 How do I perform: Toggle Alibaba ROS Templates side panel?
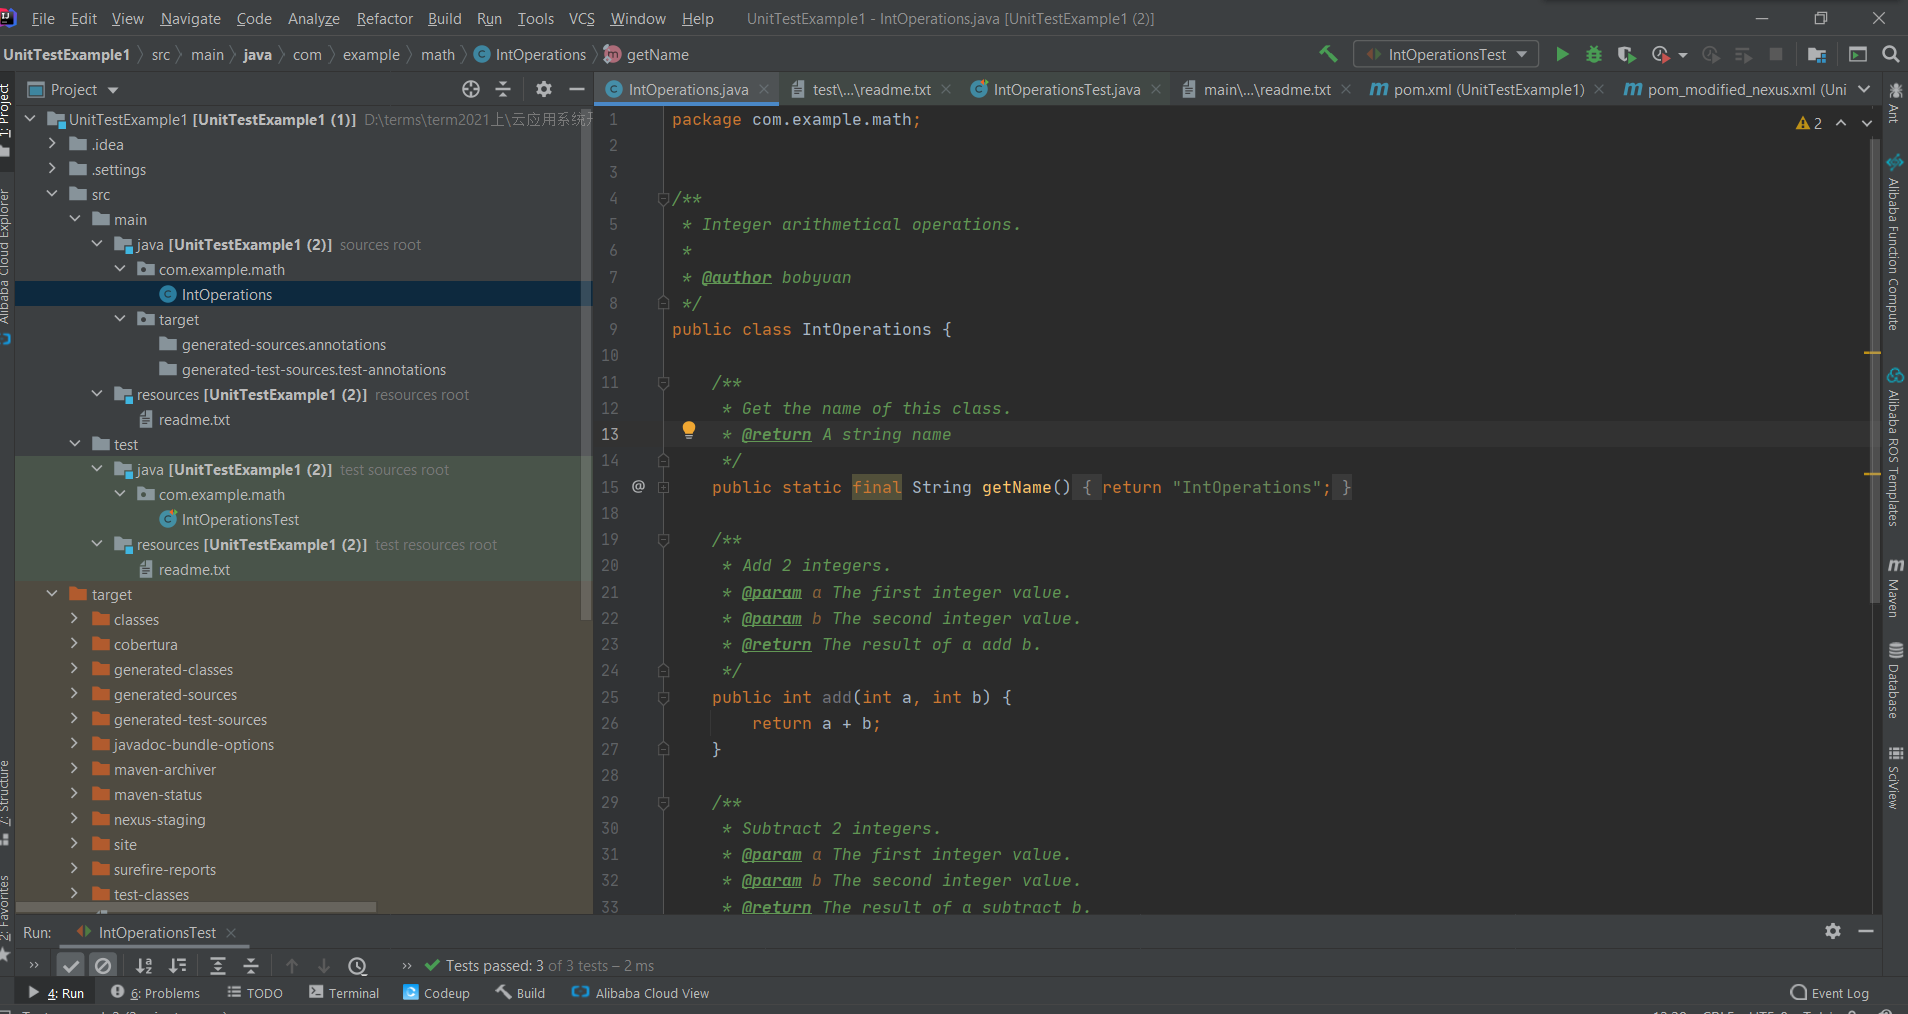point(1894,446)
